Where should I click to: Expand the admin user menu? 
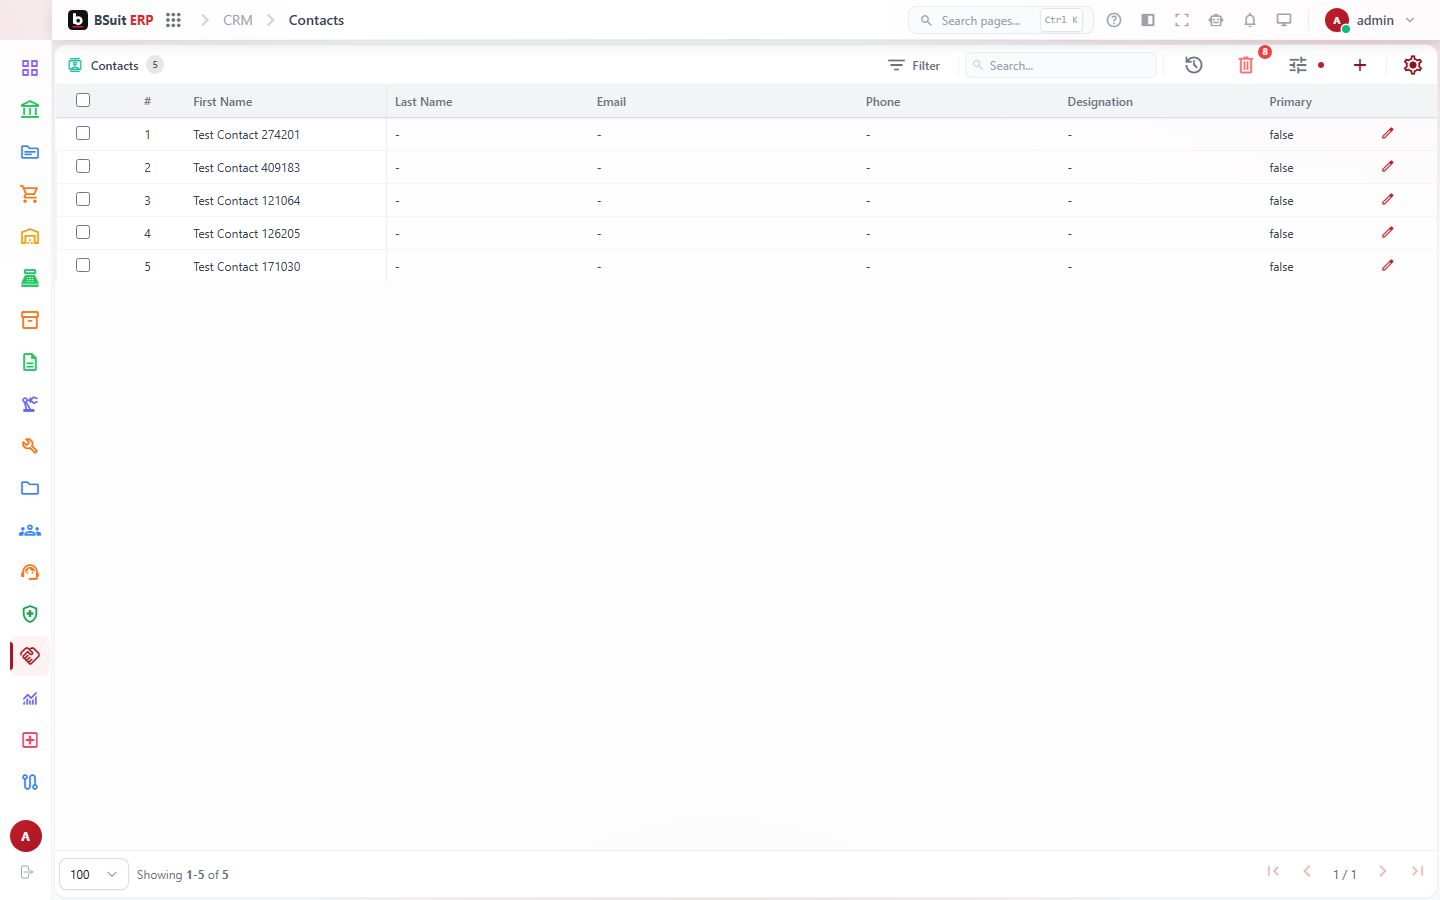[1370, 20]
